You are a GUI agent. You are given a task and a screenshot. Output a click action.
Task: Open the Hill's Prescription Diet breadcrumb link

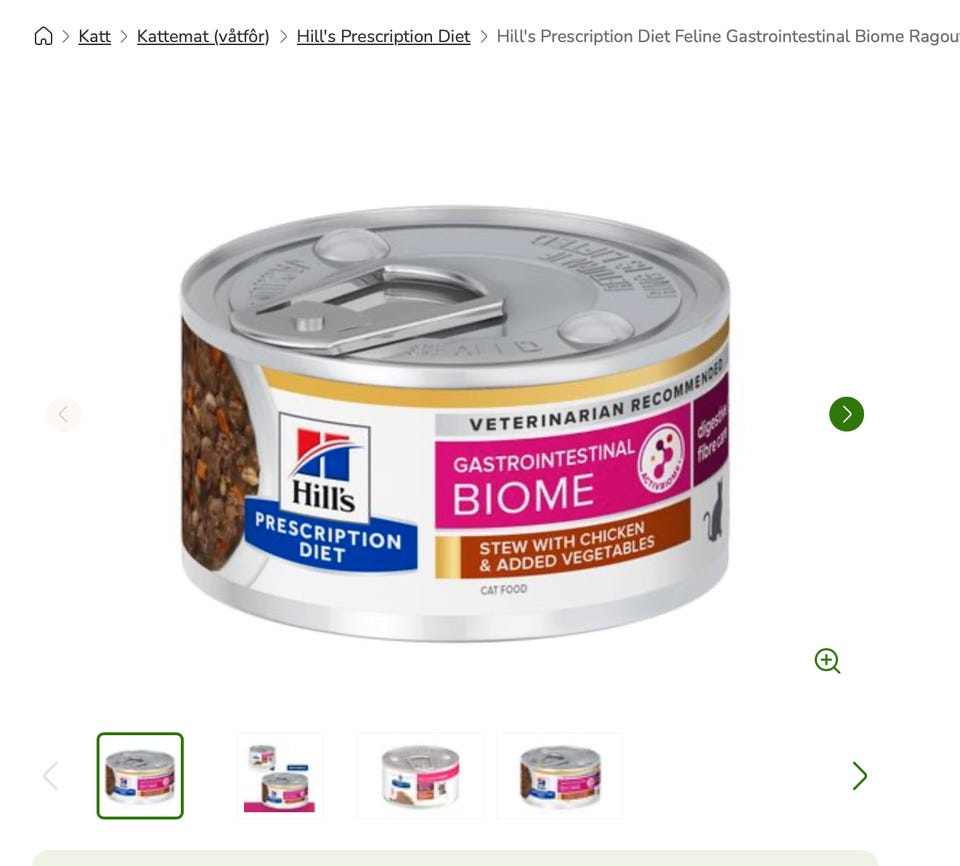point(383,36)
